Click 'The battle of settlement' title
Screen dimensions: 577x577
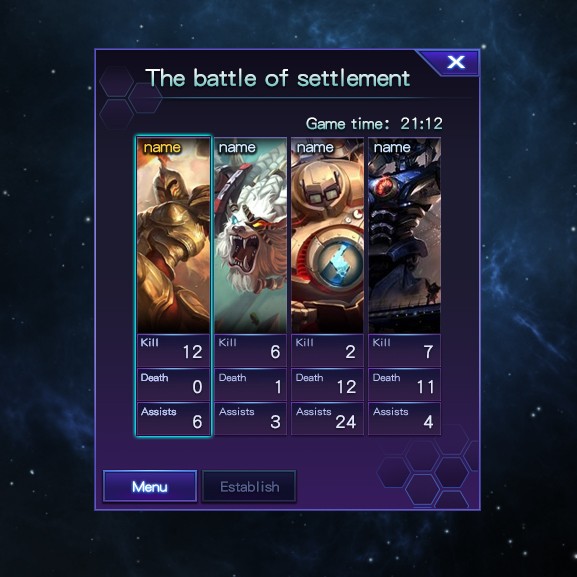278,78
